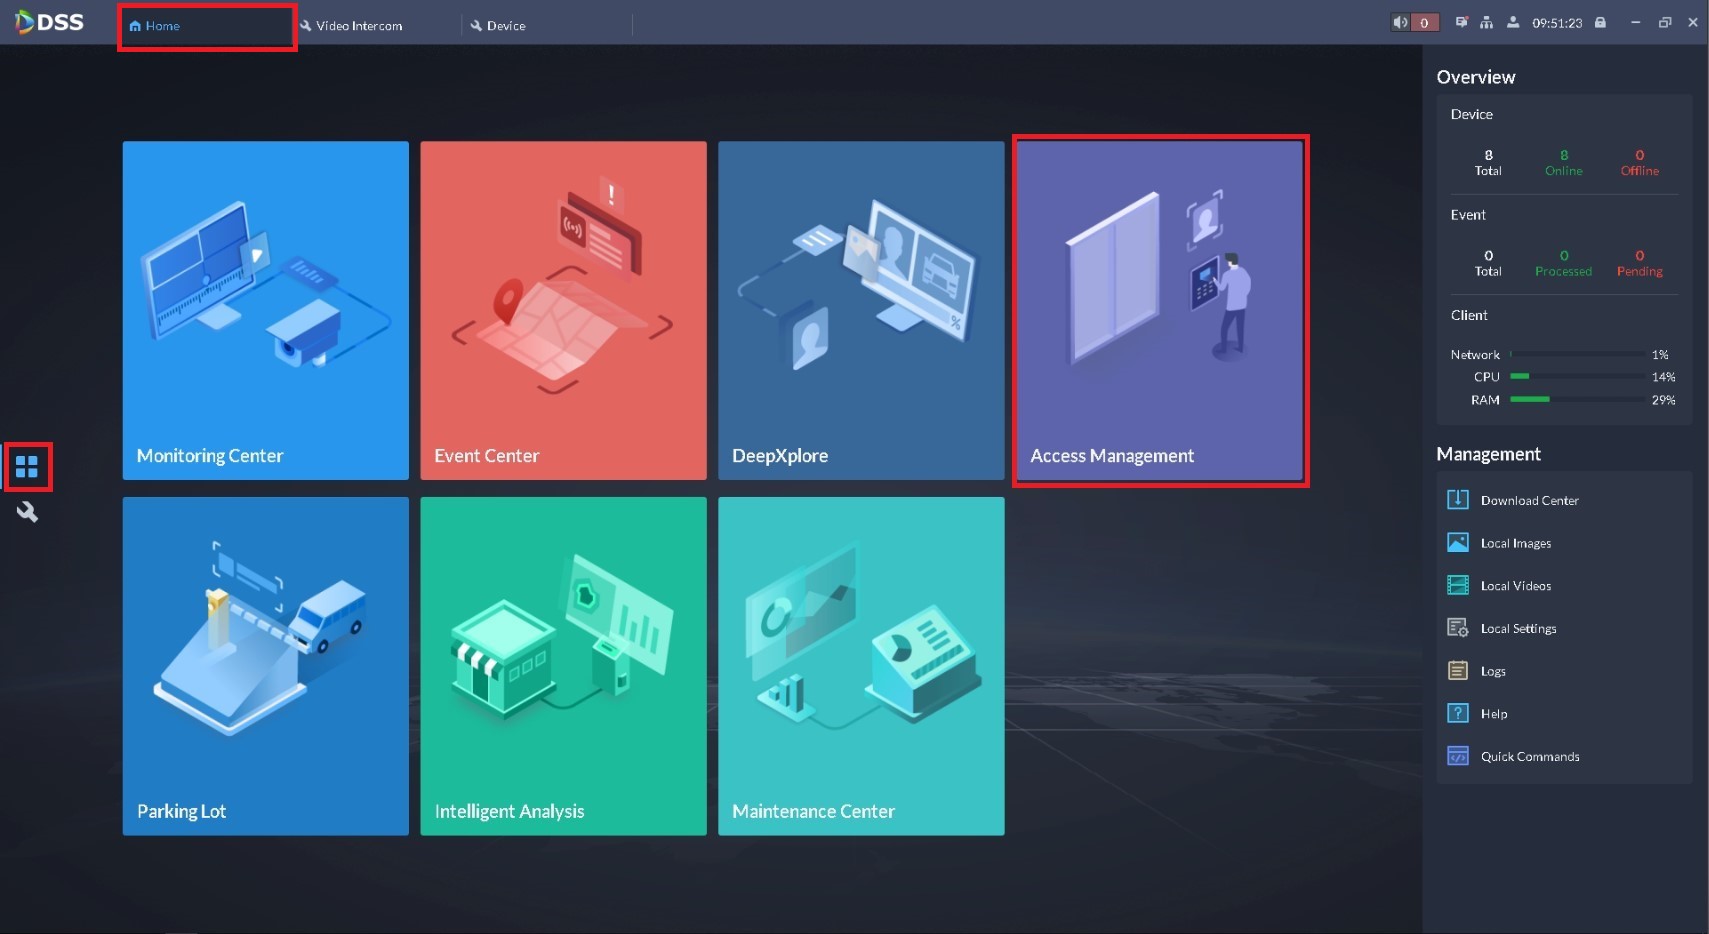This screenshot has height=934, width=1709.
Task: Open the Intelligent Analysis tile
Action: (563, 666)
